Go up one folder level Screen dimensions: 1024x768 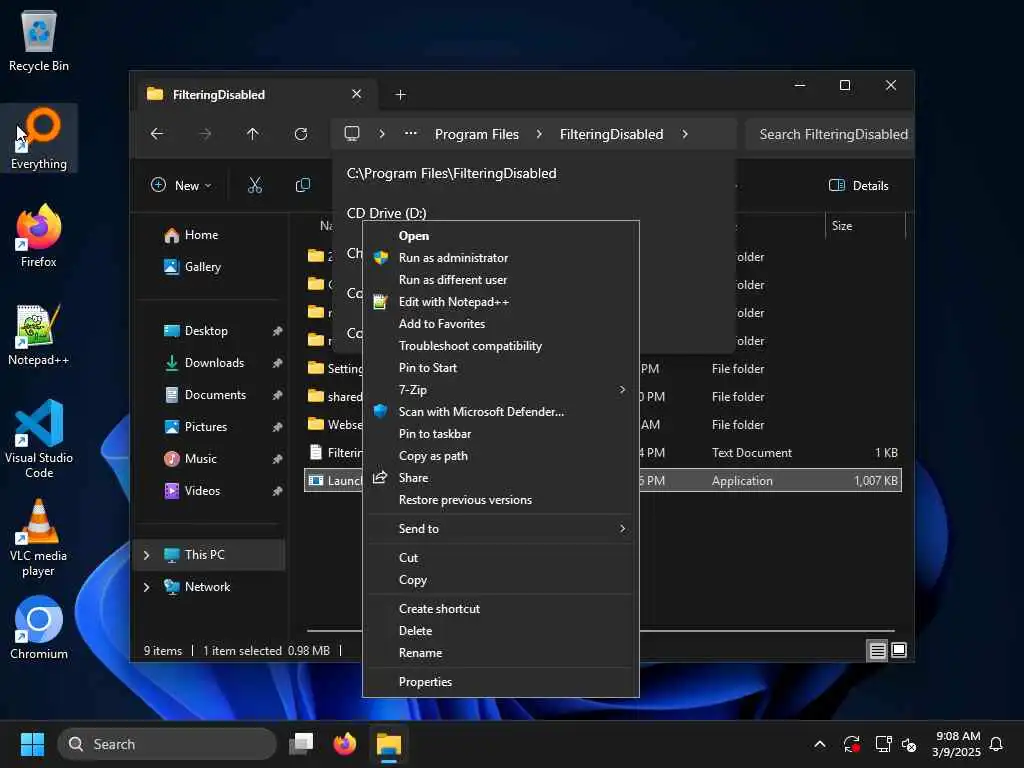[253, 134]
